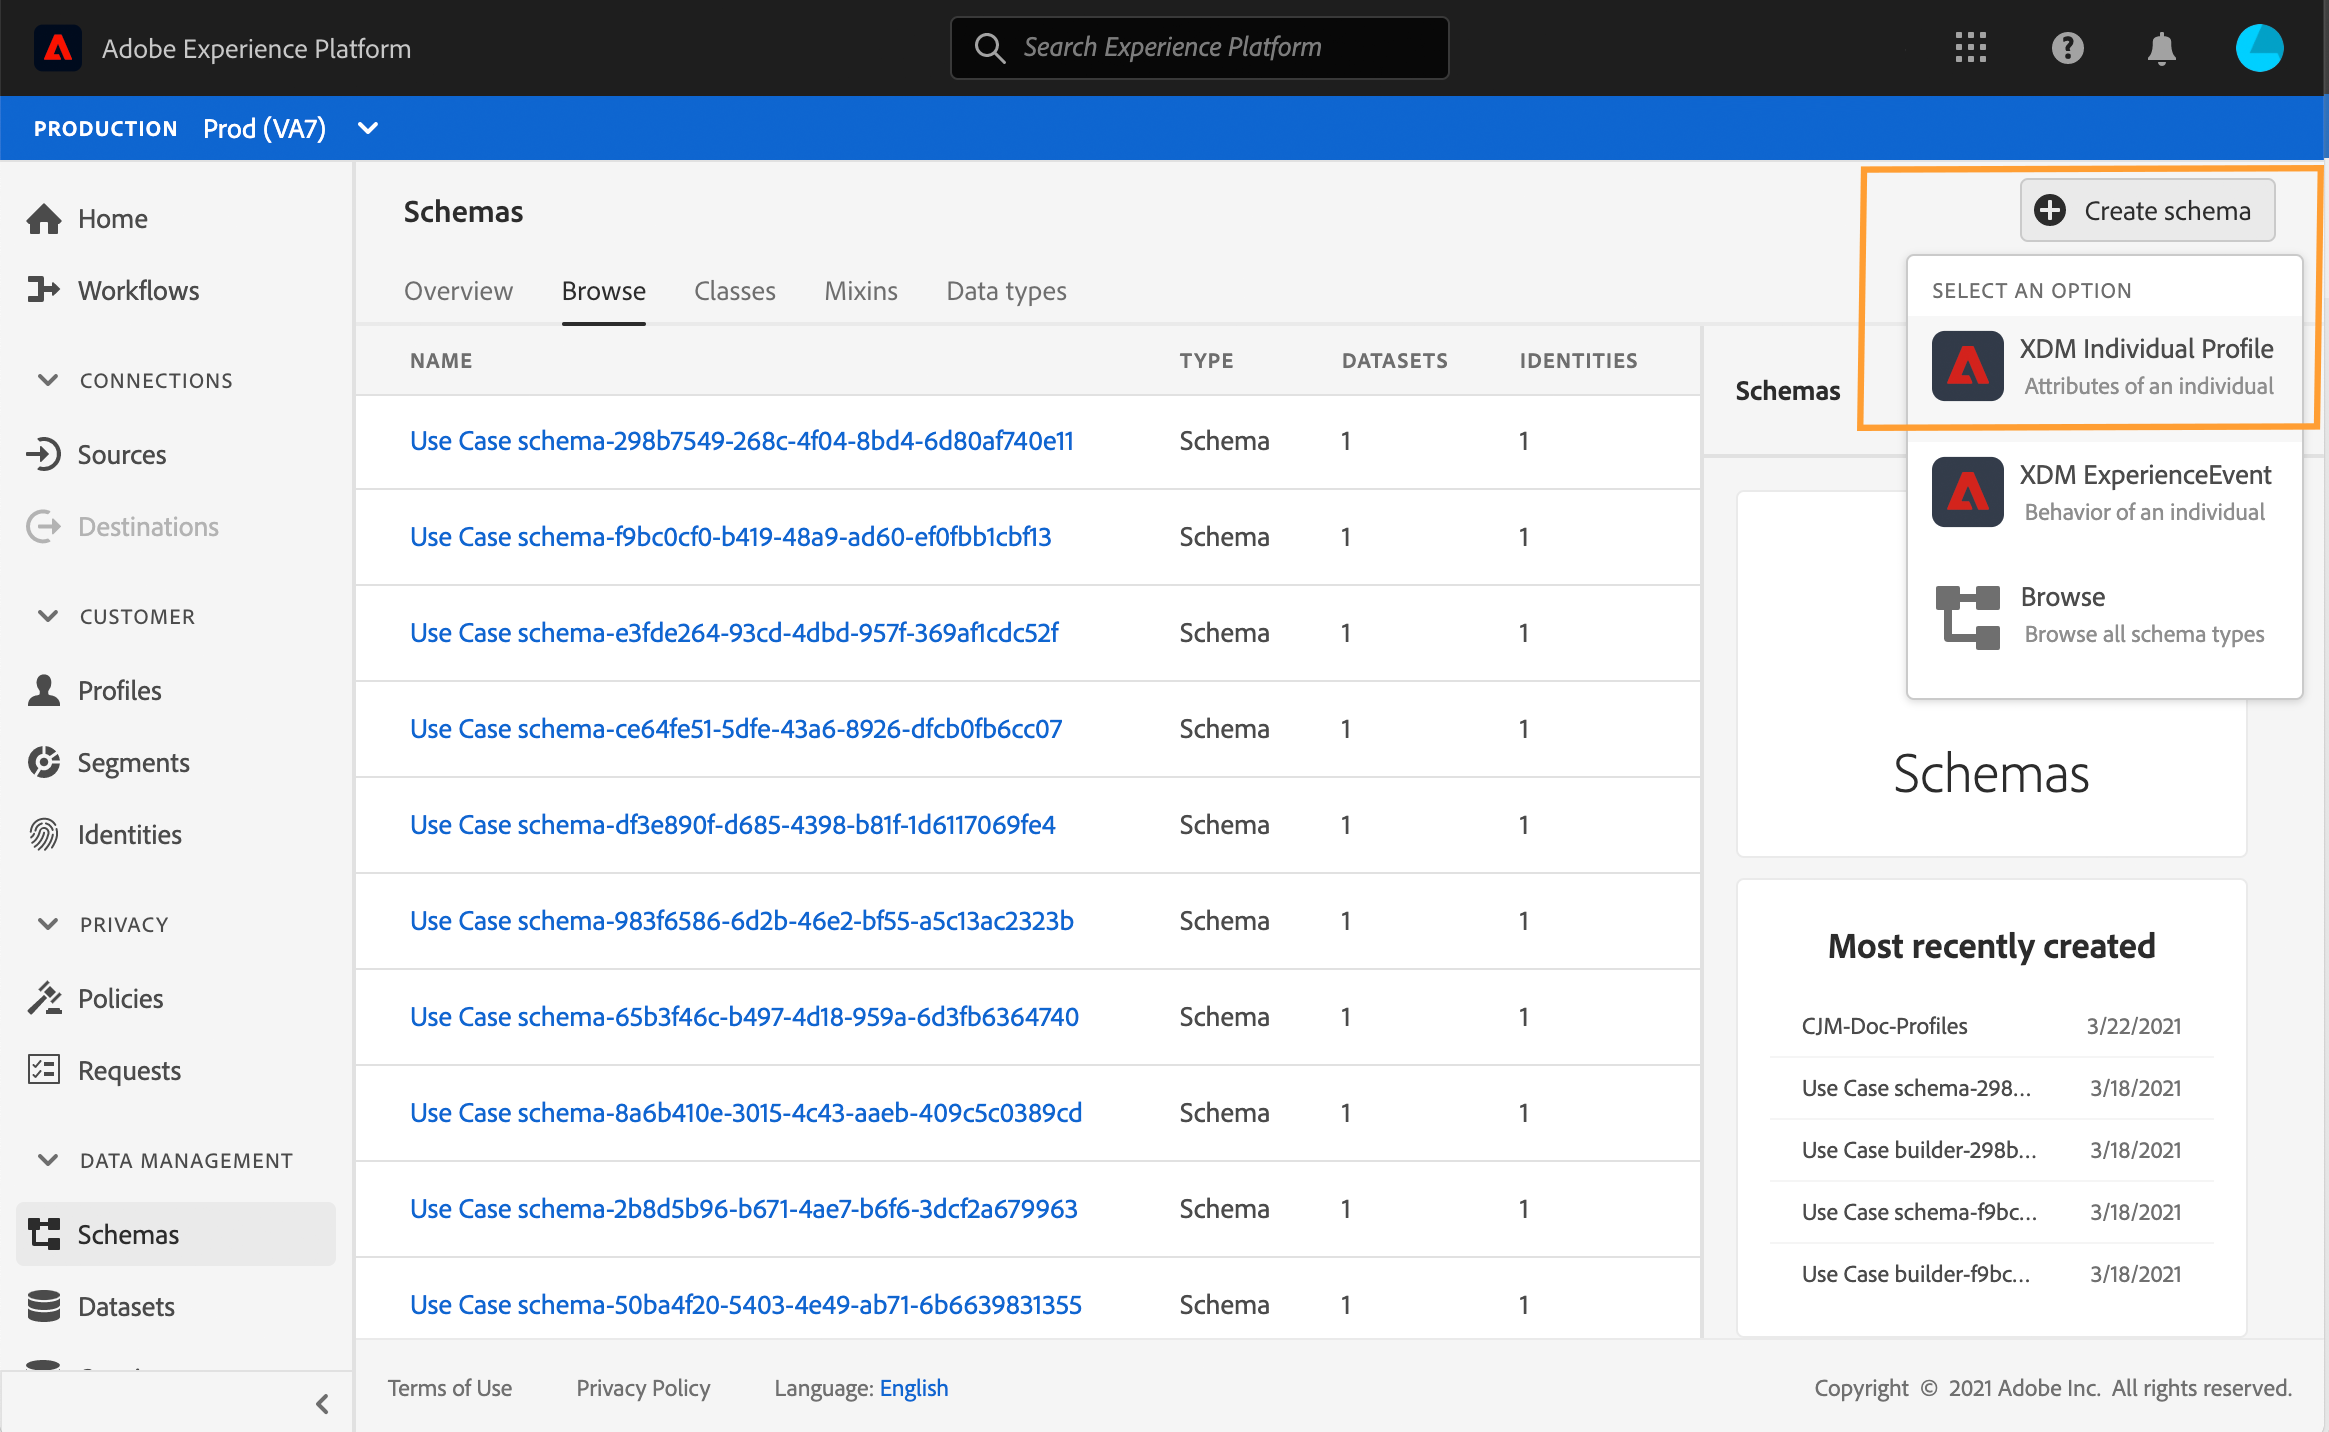Viewport: 2329px width, 1432px height.
Task: Click the help question mark icon
Action: [2067, 48]
